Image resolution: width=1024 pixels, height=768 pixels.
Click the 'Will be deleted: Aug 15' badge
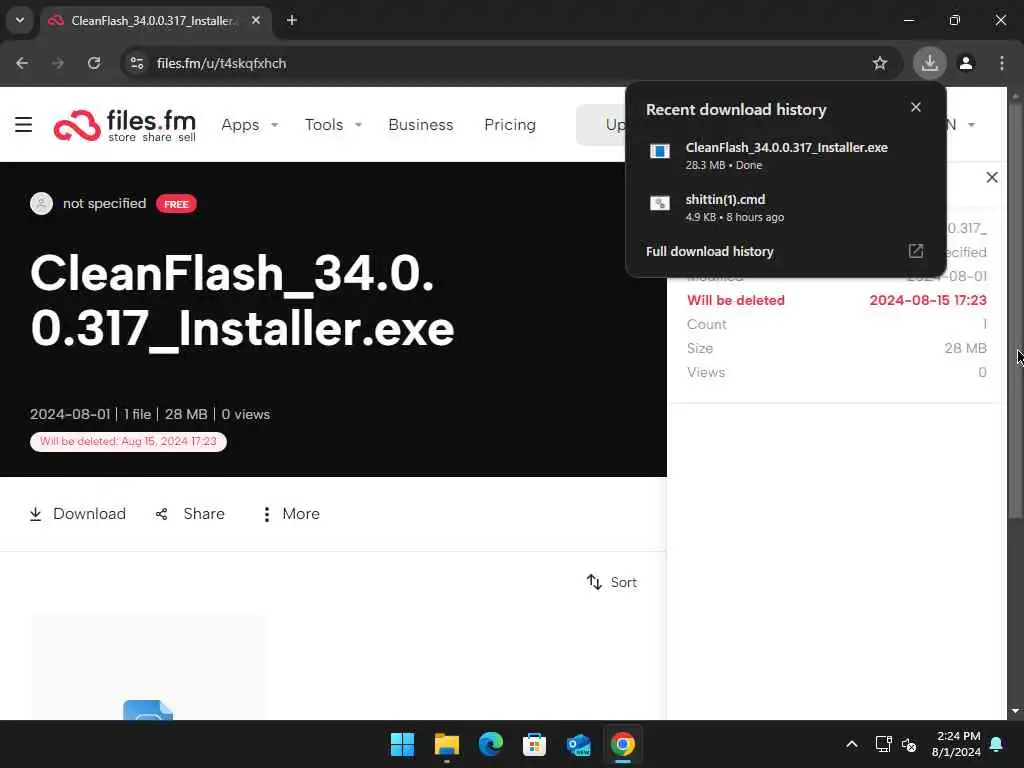pos(128,441)
